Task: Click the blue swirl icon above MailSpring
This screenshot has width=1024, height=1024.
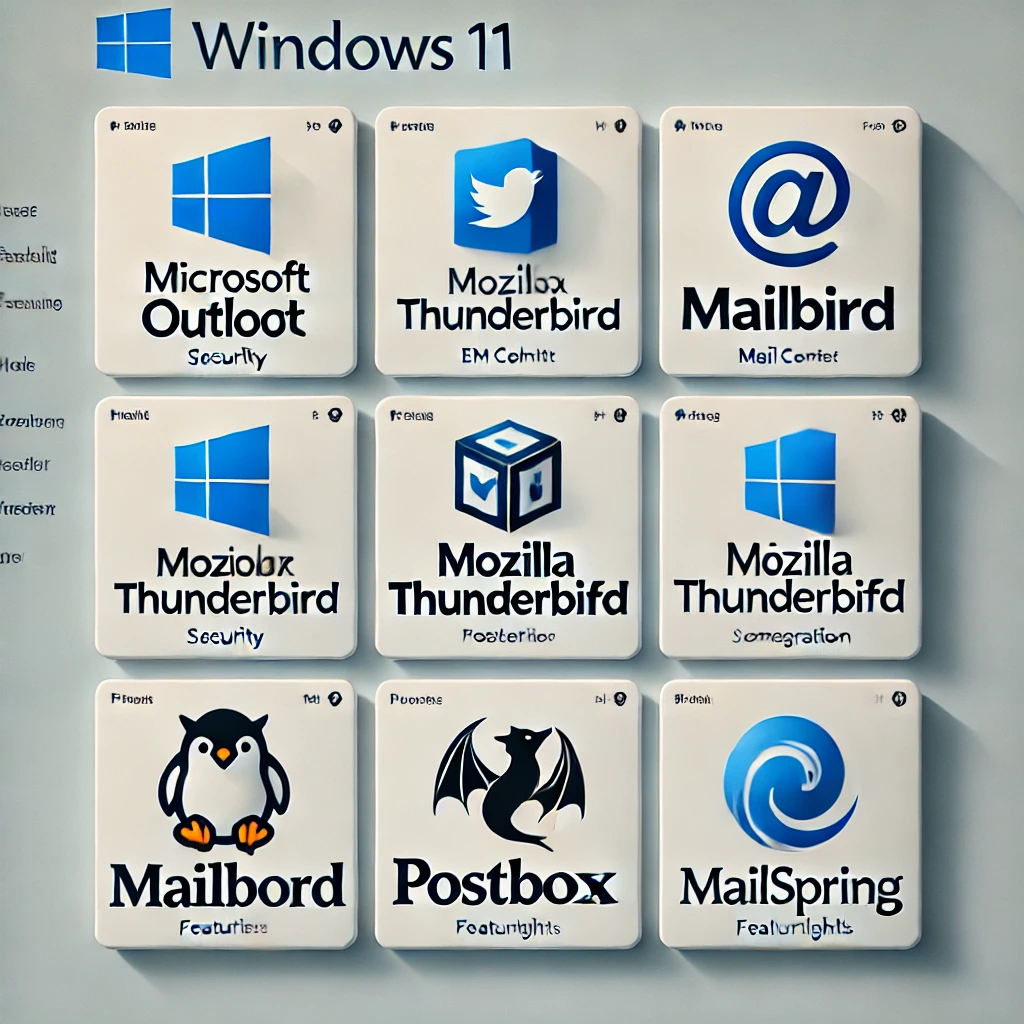Action: click(x=790, y=782)
